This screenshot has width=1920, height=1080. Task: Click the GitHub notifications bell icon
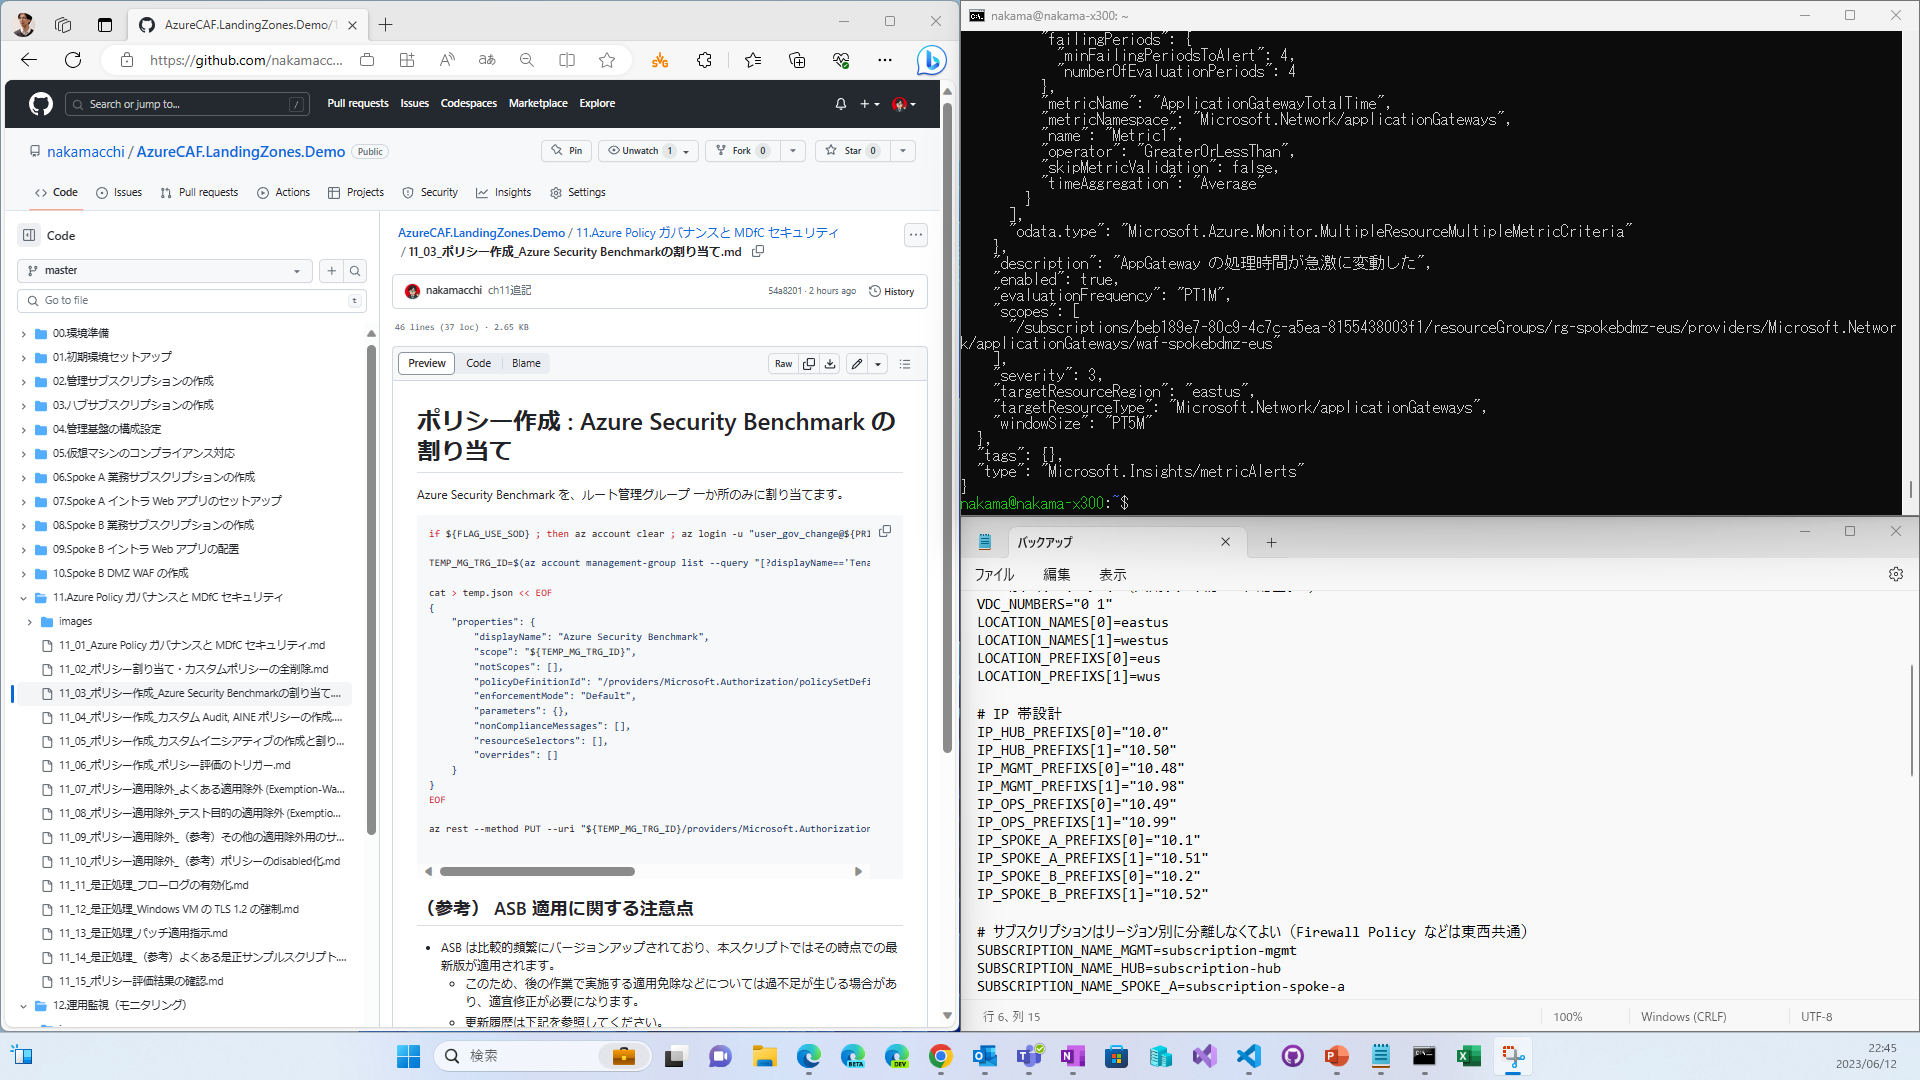(x=840, y=104)
